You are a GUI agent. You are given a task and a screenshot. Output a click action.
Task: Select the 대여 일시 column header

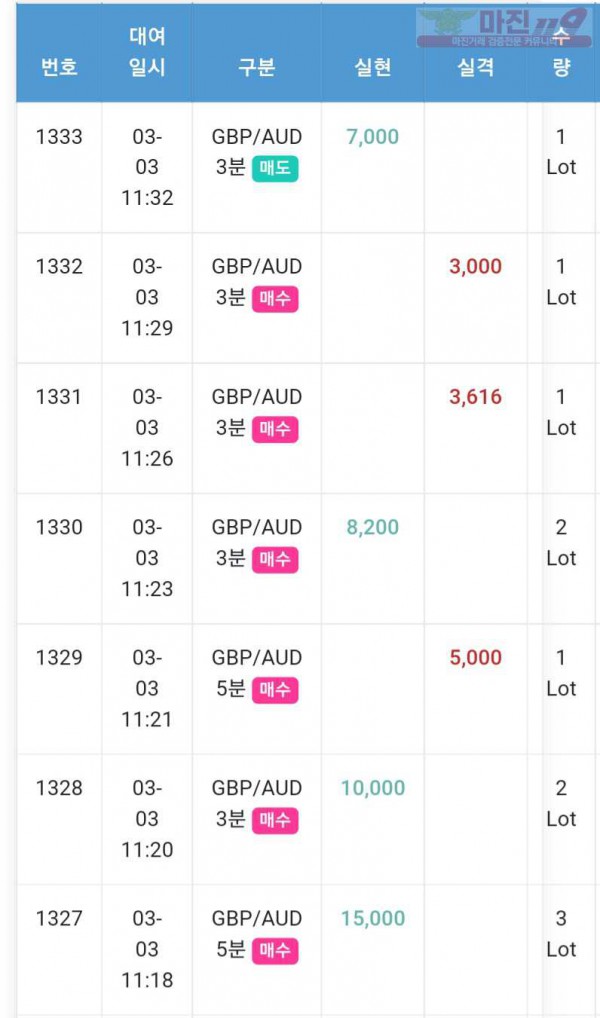[146, 52]
